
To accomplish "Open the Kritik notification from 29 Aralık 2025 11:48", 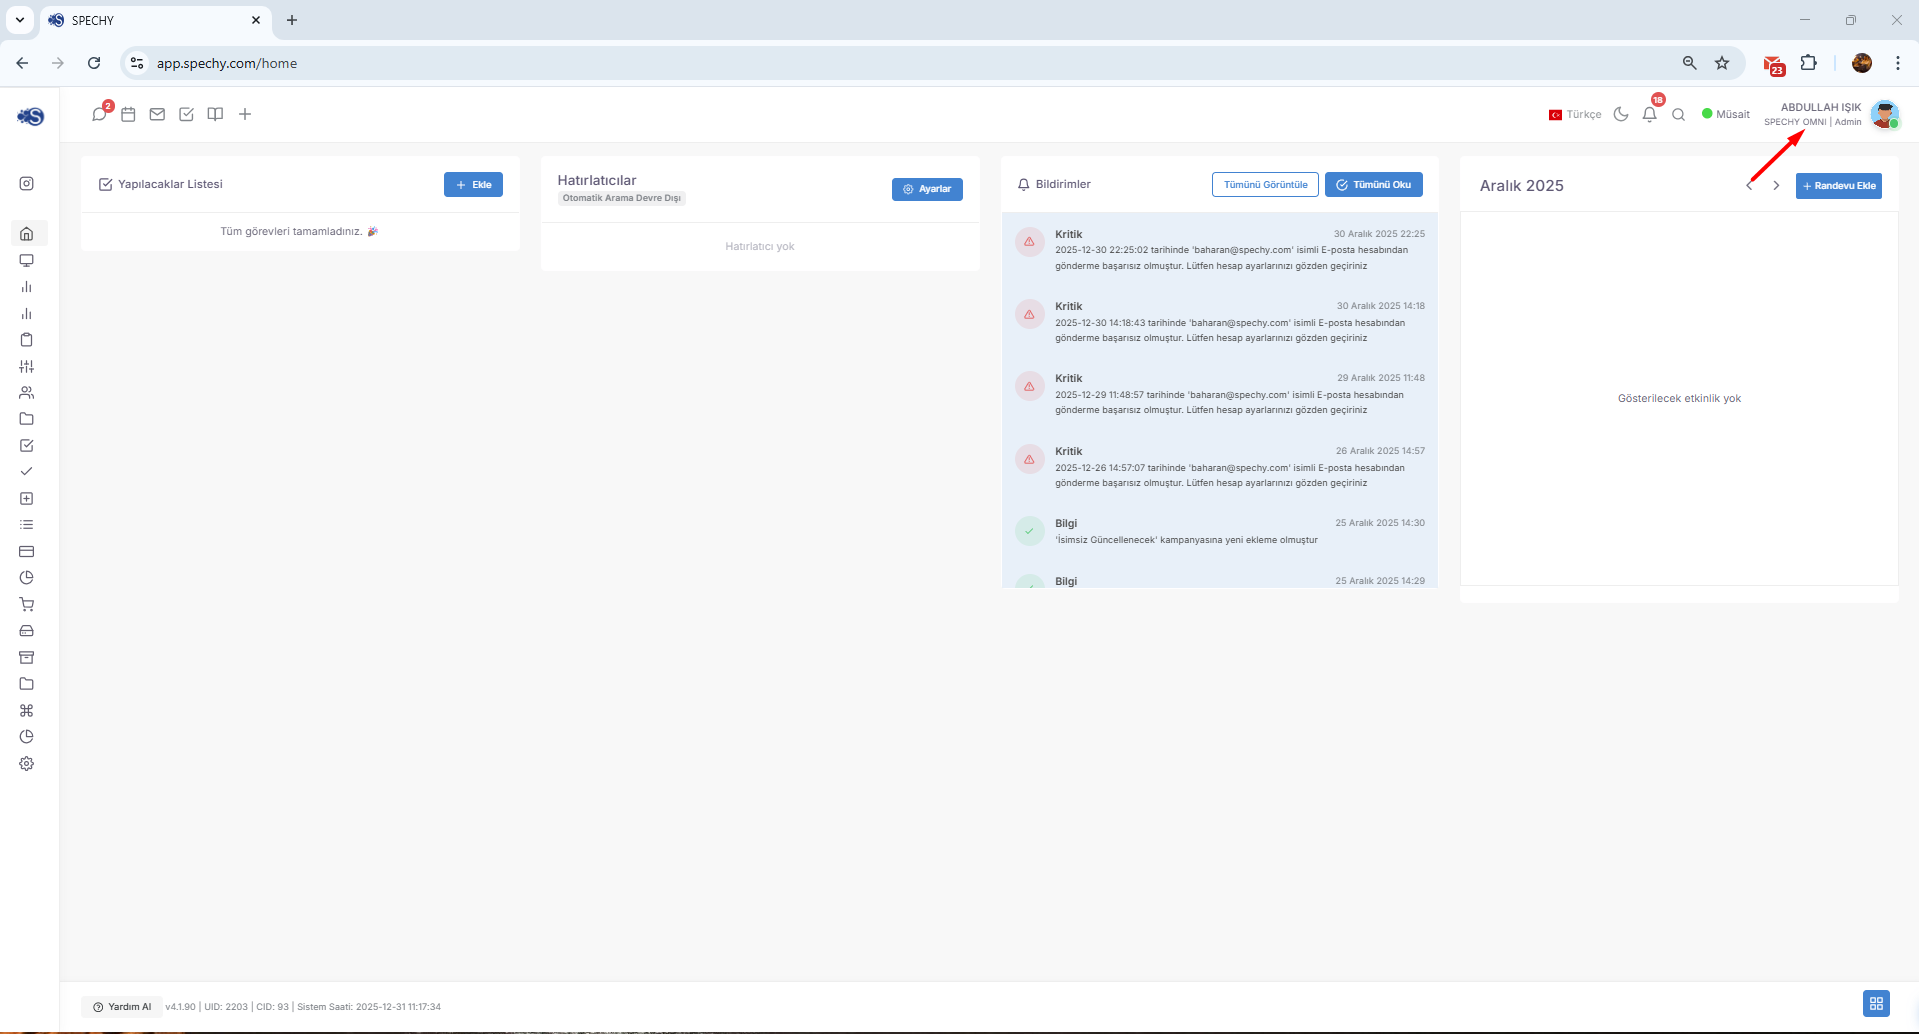I will click(x=1220, y=393).
